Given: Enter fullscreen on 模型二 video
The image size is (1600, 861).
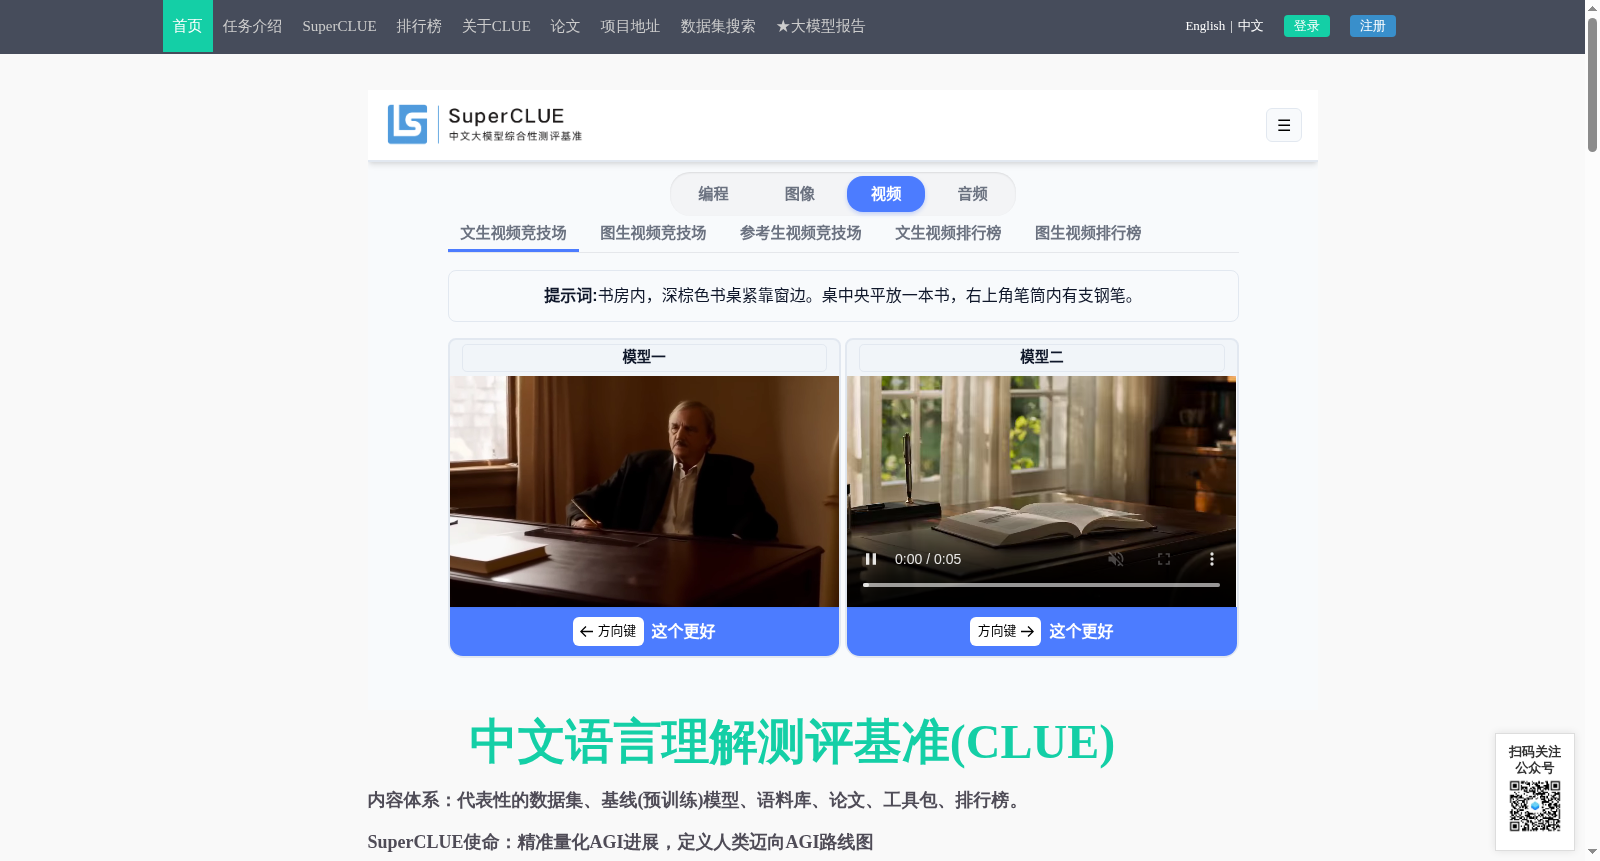Looking at the screenshot, I should tap(1164, 559).
